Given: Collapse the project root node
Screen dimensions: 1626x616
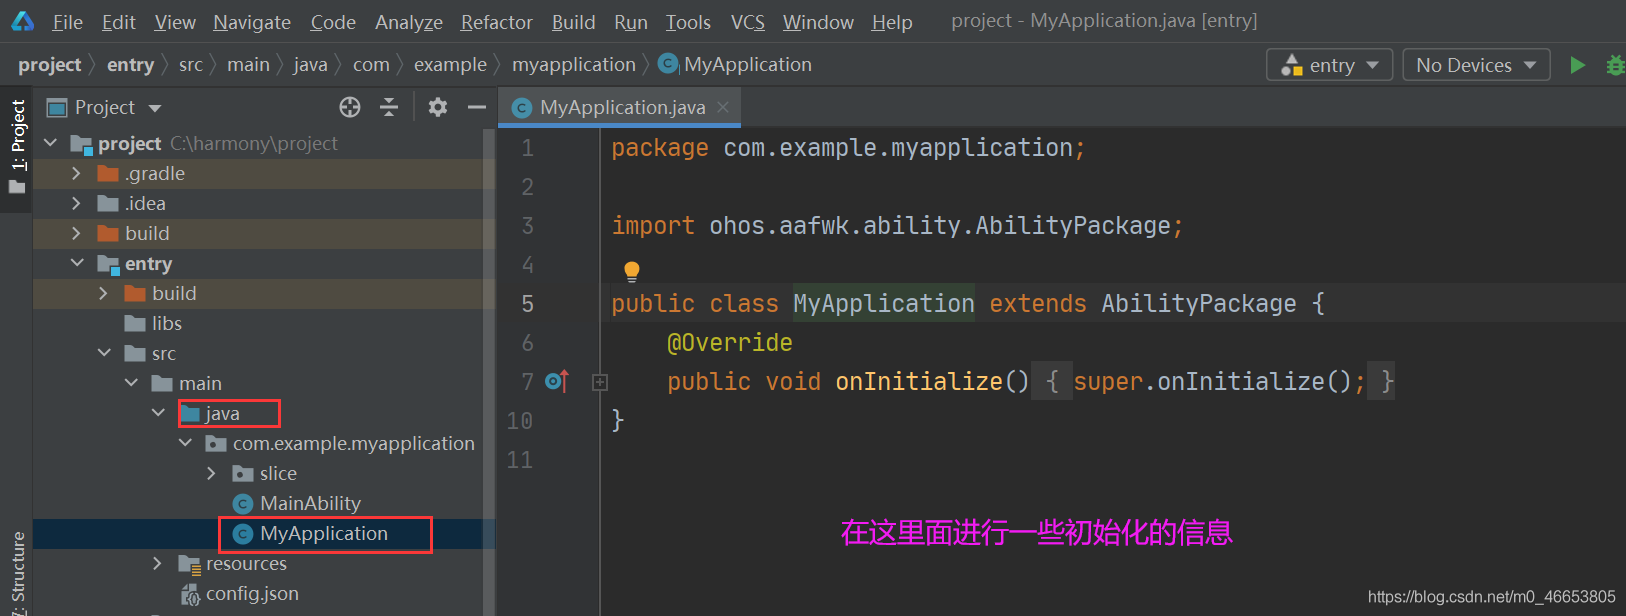Looking at the screenshot, I should point(51,144).
